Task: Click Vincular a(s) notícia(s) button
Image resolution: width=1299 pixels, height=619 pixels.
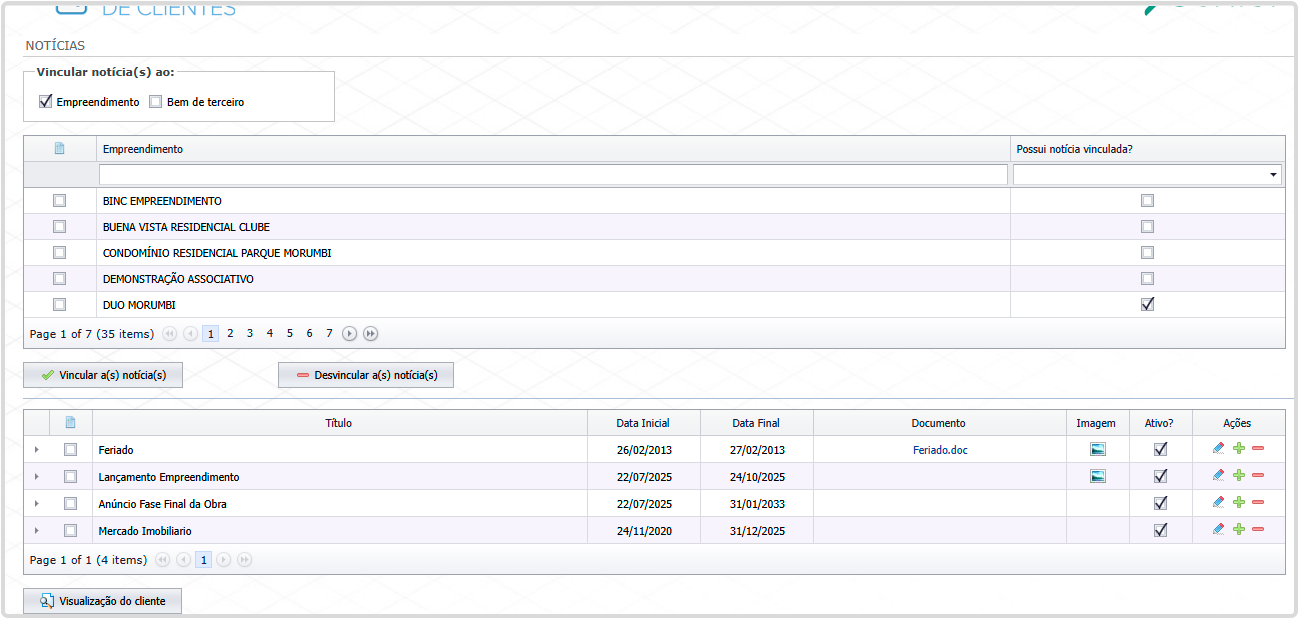Action: pyautogui.click(x=103, y=375)
